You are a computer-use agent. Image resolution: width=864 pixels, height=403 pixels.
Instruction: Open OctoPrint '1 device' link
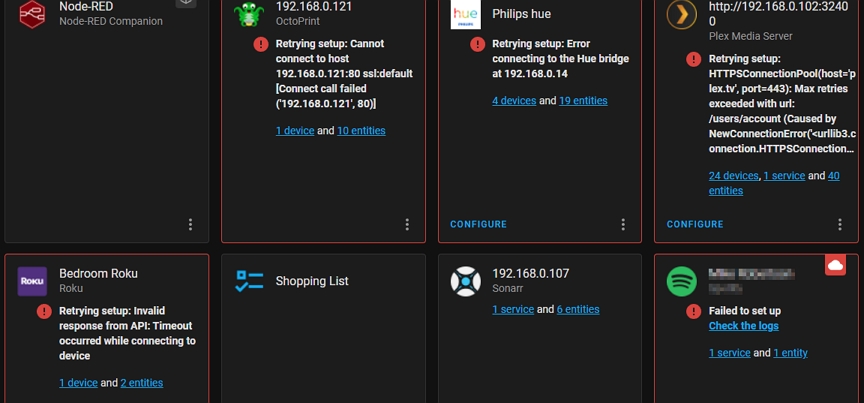295,131
